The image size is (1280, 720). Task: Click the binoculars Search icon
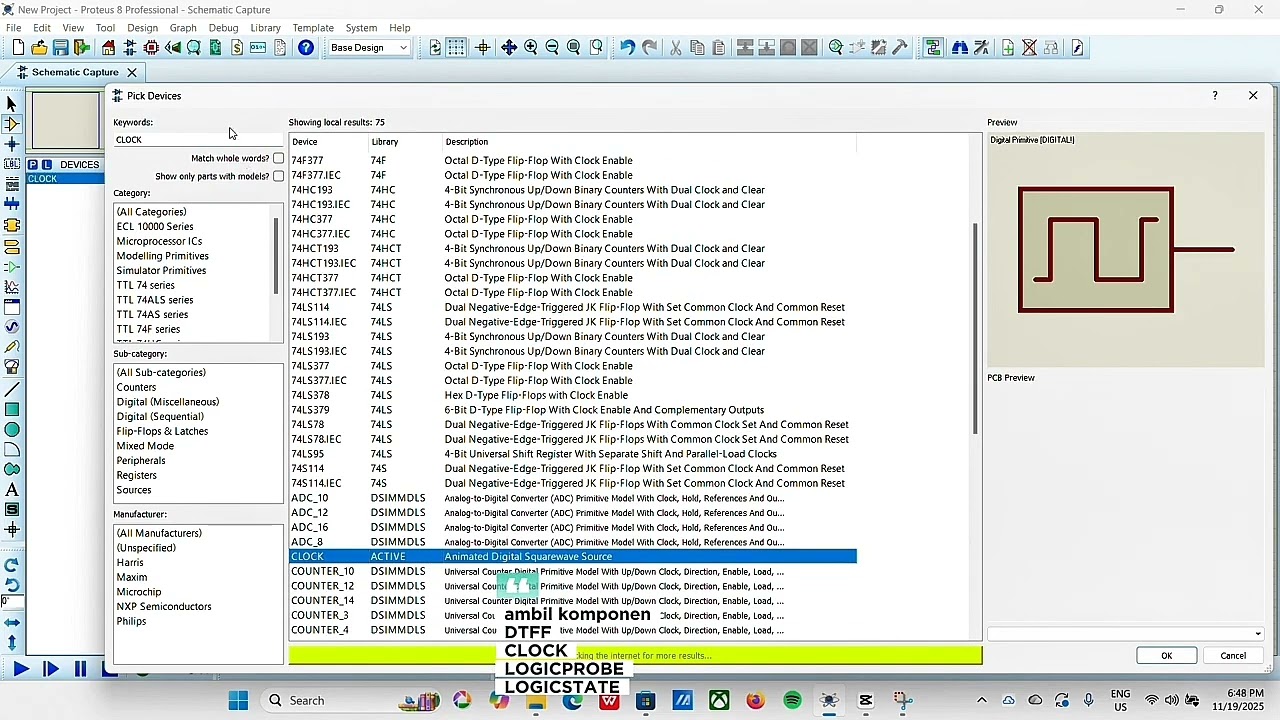(x=960, y=48)
